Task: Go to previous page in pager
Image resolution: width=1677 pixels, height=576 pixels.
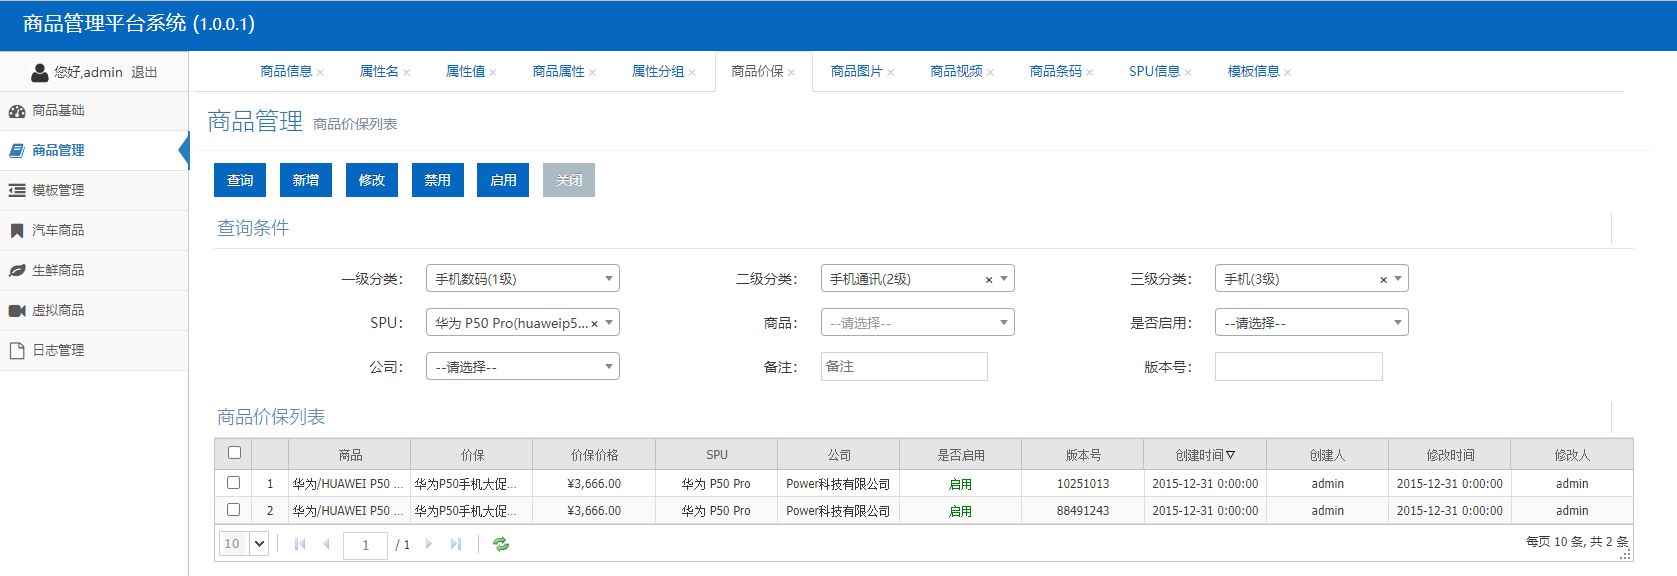Action: [326, 544]
